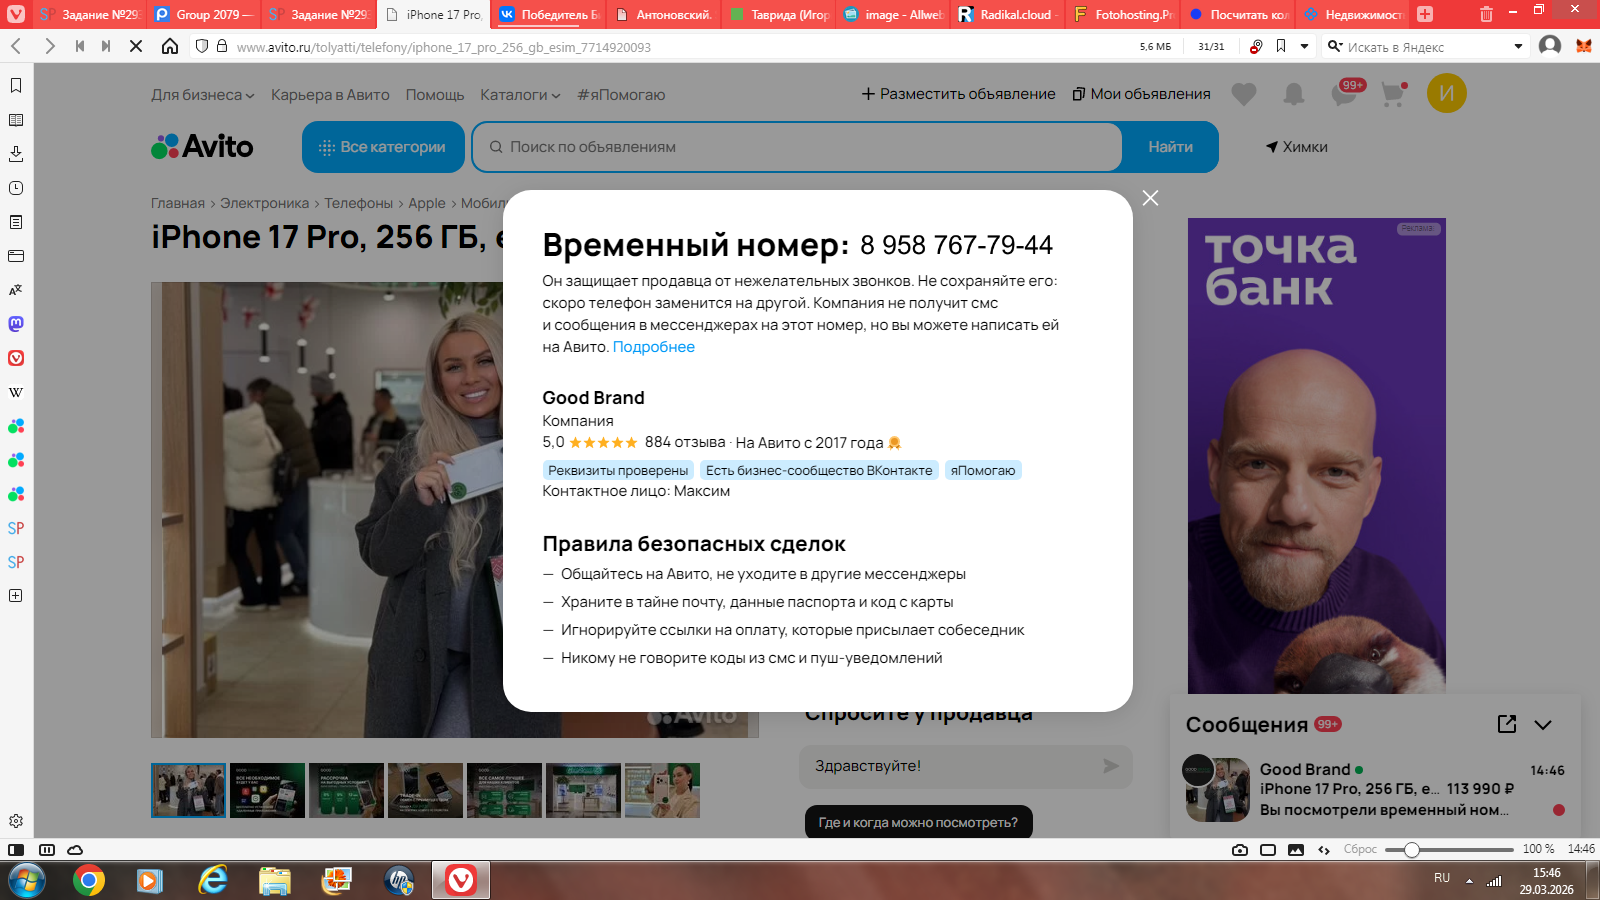Click the Подробнее link
The height and width of the screenshot is (900, 1600).
click(x=653, y=347)
